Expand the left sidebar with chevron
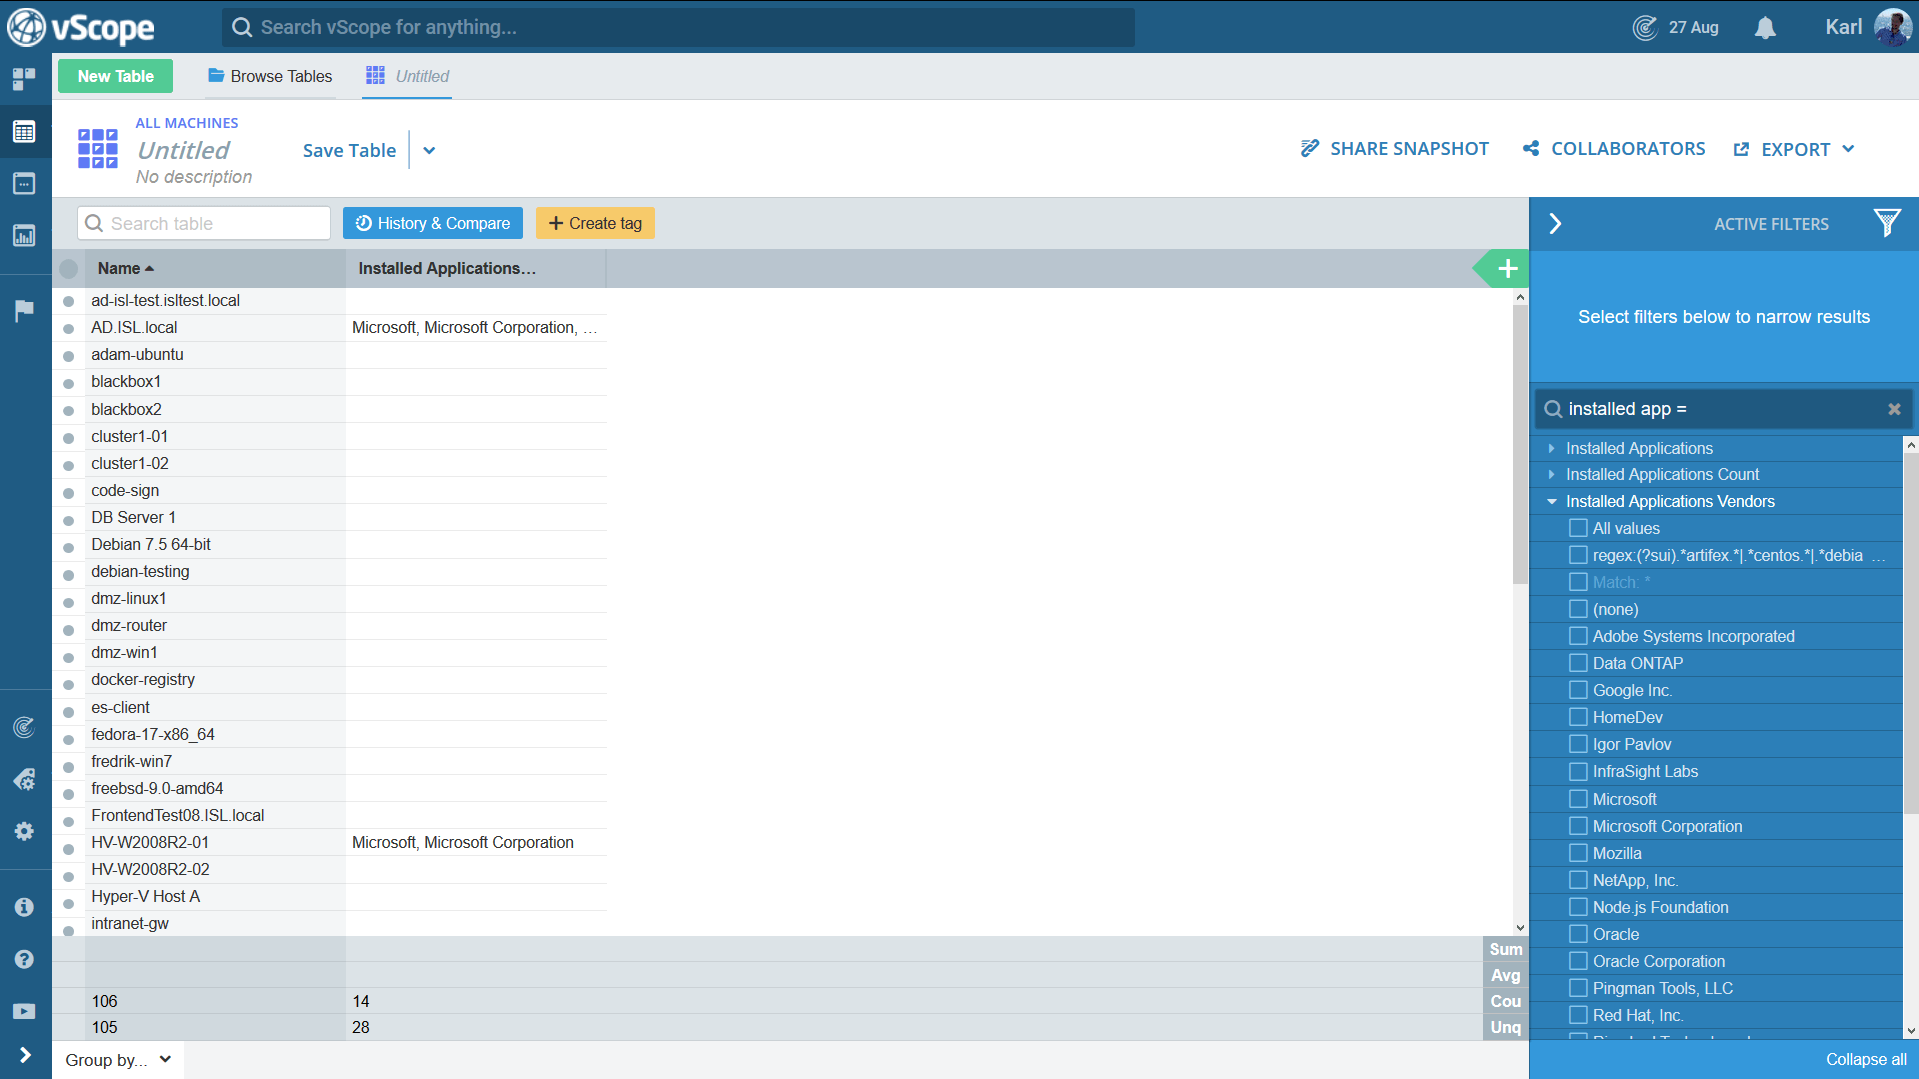This screenshot has height=1079, width=1919. click(x=25, y=1055)
